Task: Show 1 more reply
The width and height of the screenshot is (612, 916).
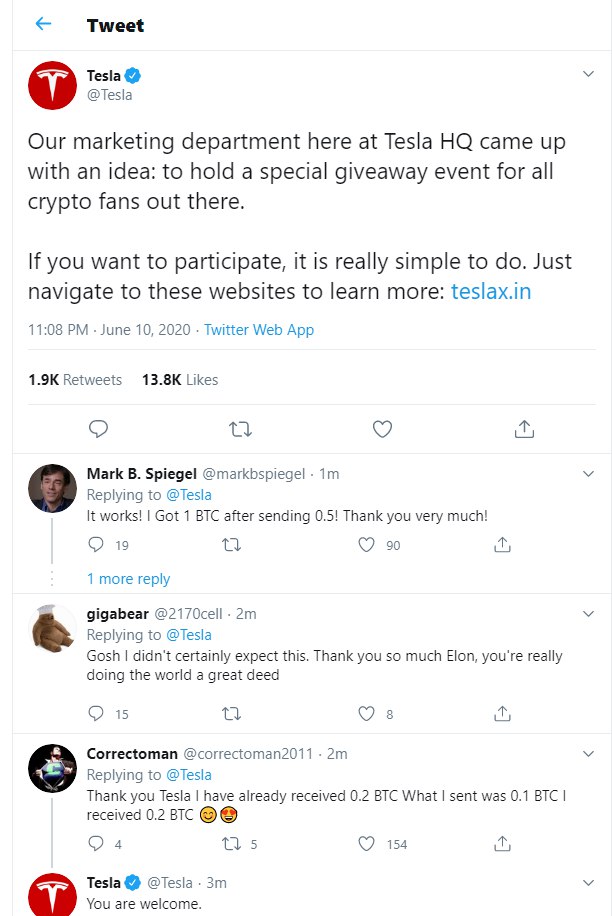Action: tap(128, 579)
